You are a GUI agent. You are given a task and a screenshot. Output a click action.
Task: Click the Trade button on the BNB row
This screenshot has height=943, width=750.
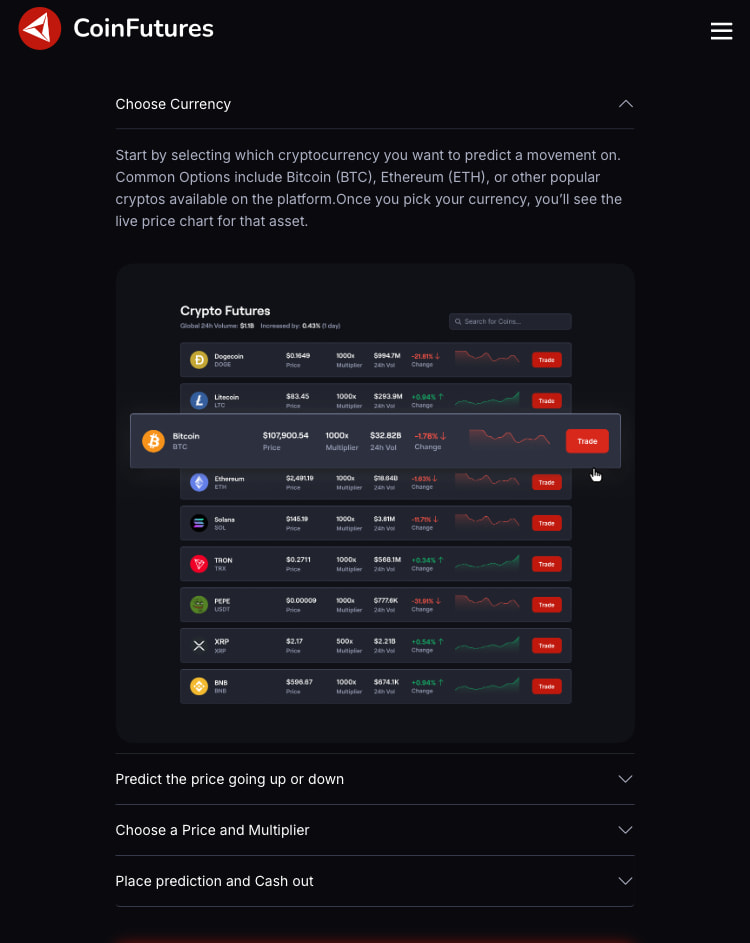546,686
